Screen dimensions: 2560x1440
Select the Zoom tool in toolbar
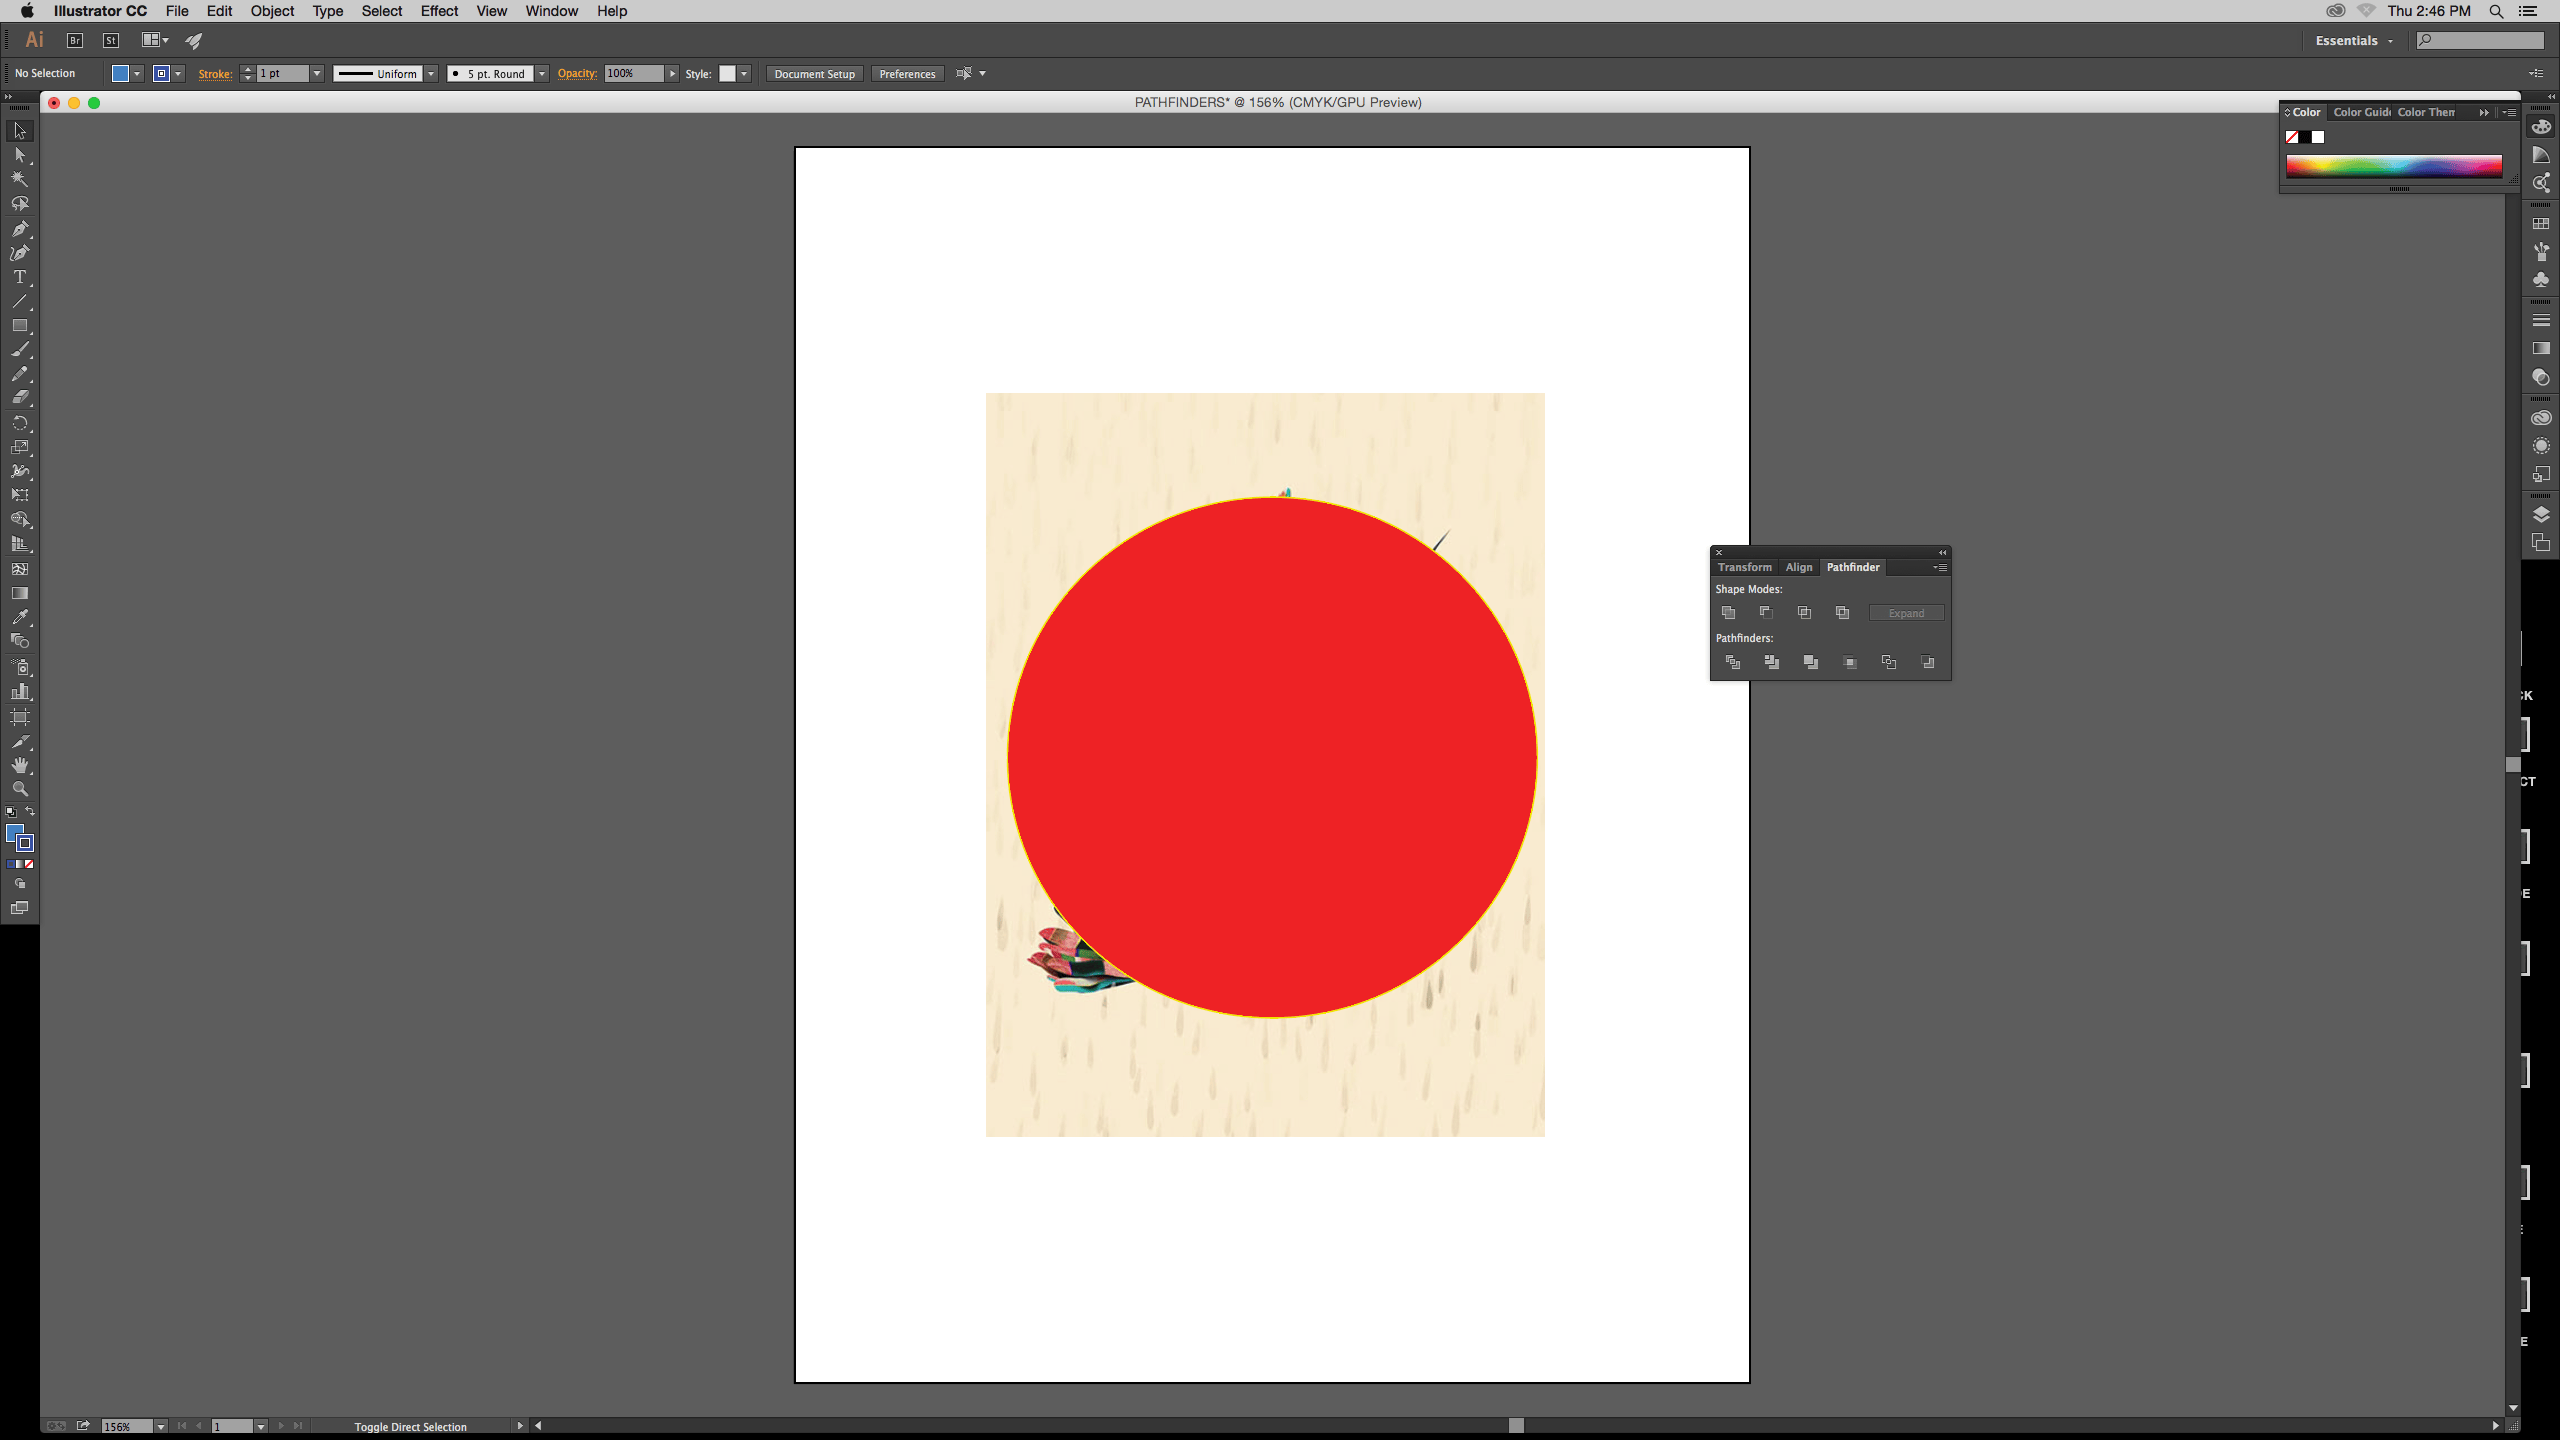coord(20,789)
